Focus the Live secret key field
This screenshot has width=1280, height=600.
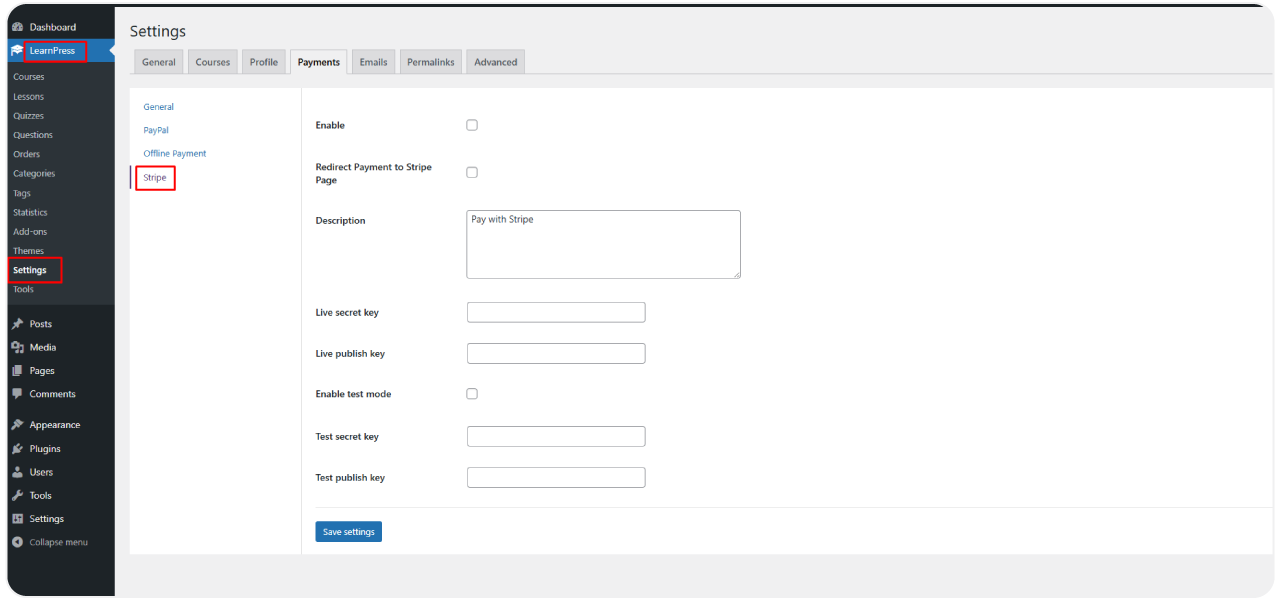point(556,313)
